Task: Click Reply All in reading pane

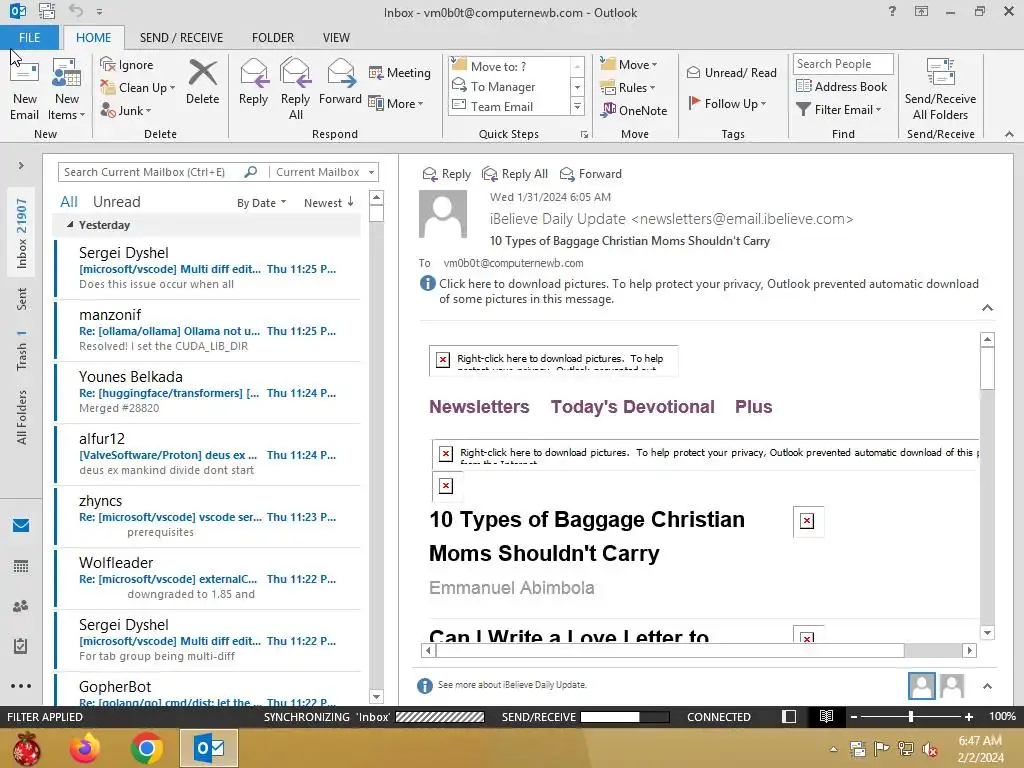Action: pos(515,174)
